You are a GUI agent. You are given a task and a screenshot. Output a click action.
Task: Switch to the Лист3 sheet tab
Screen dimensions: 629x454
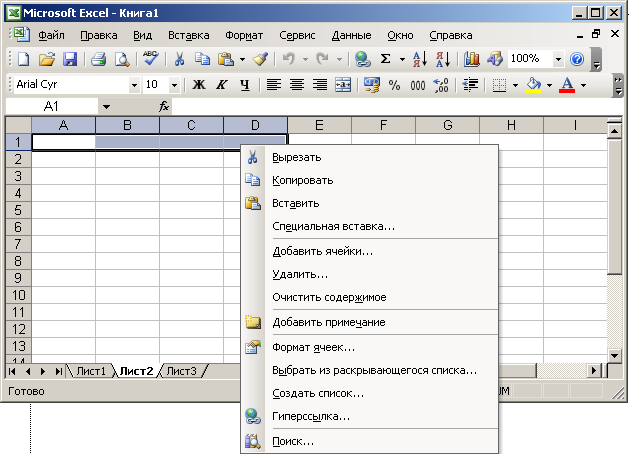[x=182, y=371]
